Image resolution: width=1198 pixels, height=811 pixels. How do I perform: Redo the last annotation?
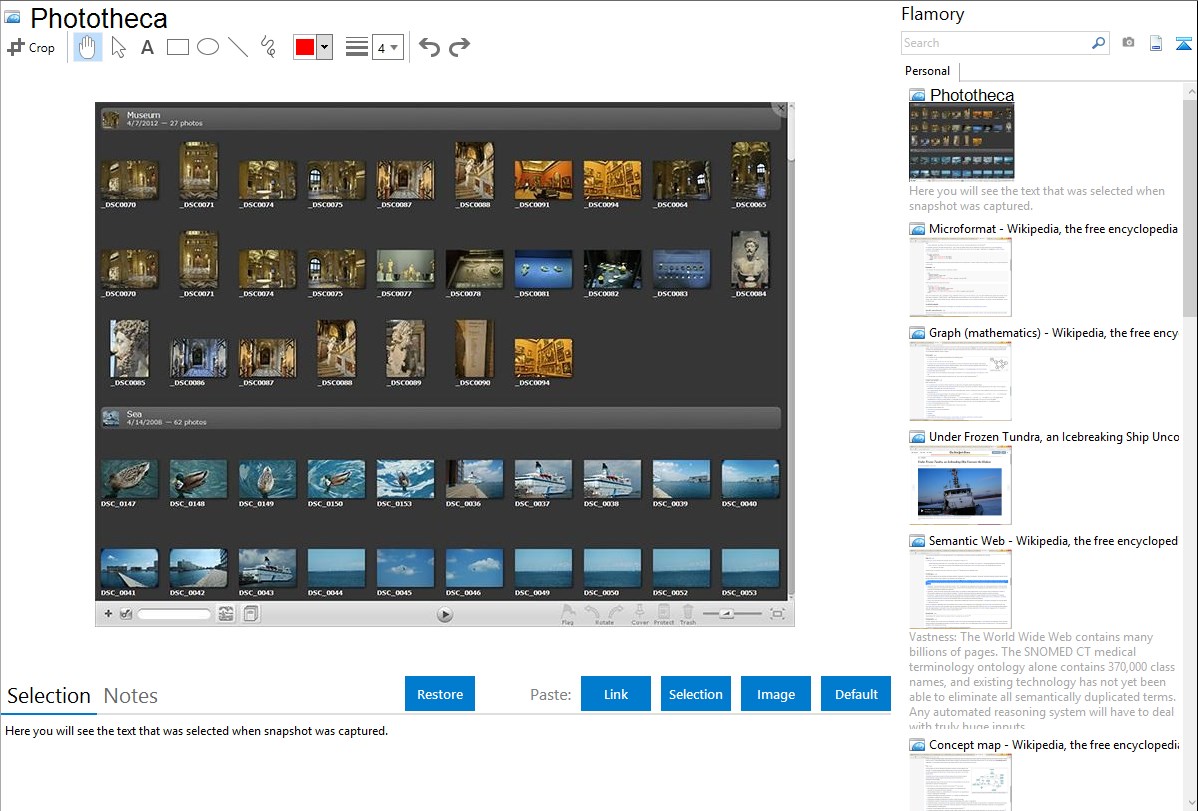(459, 47)
